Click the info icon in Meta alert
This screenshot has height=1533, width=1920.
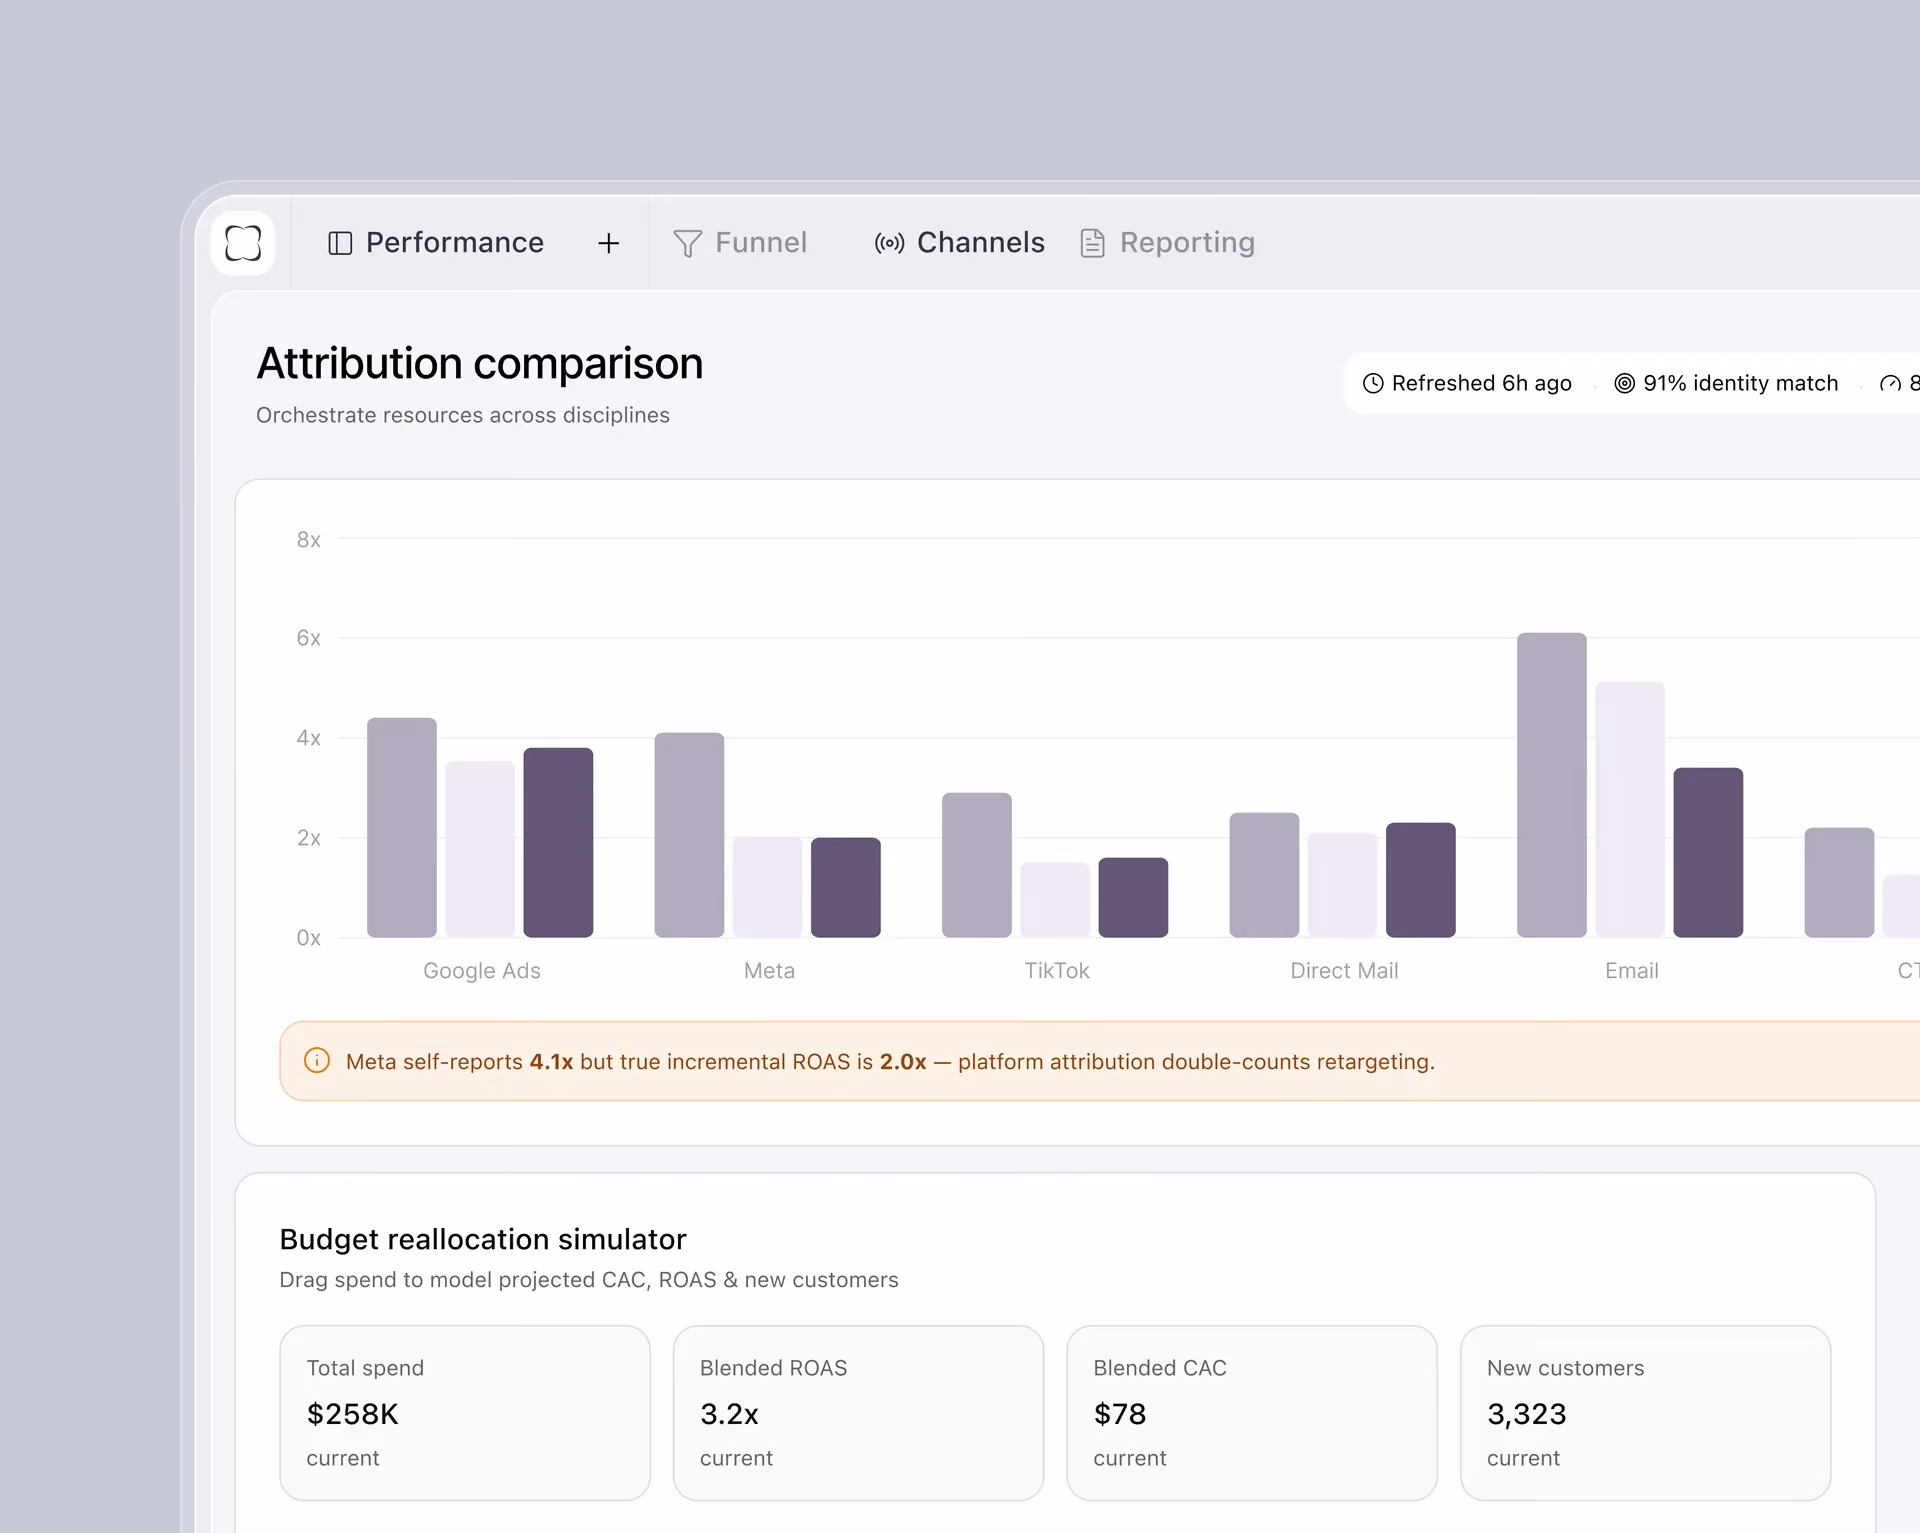click(x=317, y=1060)
